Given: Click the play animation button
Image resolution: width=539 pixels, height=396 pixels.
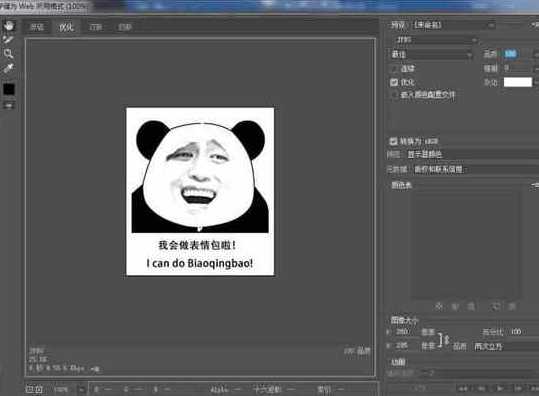Looking at the screenshot, I should 500,389.
